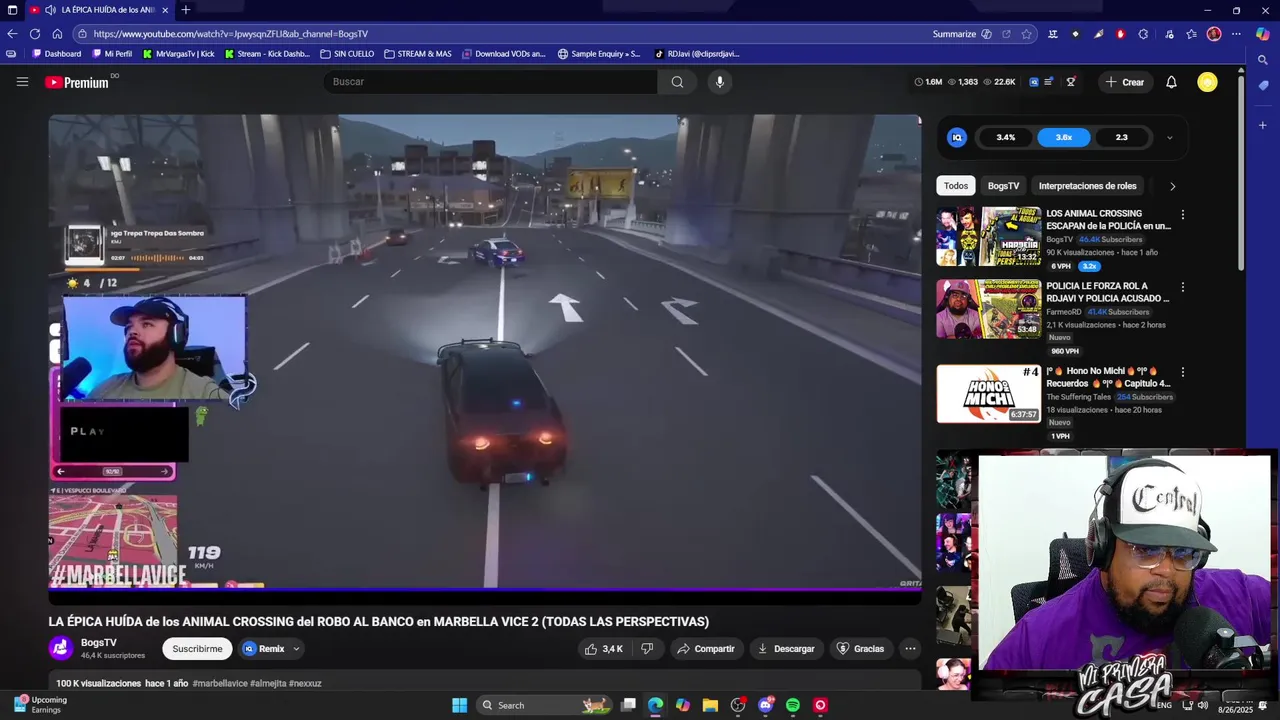Click the Descargar download button

[x=786, y=649]
